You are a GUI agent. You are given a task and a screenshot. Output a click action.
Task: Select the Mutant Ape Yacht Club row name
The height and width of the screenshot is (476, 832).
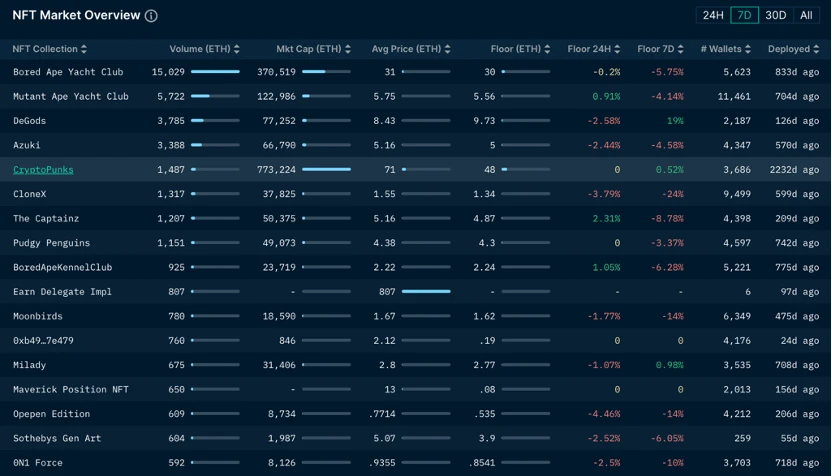point(71,97)
